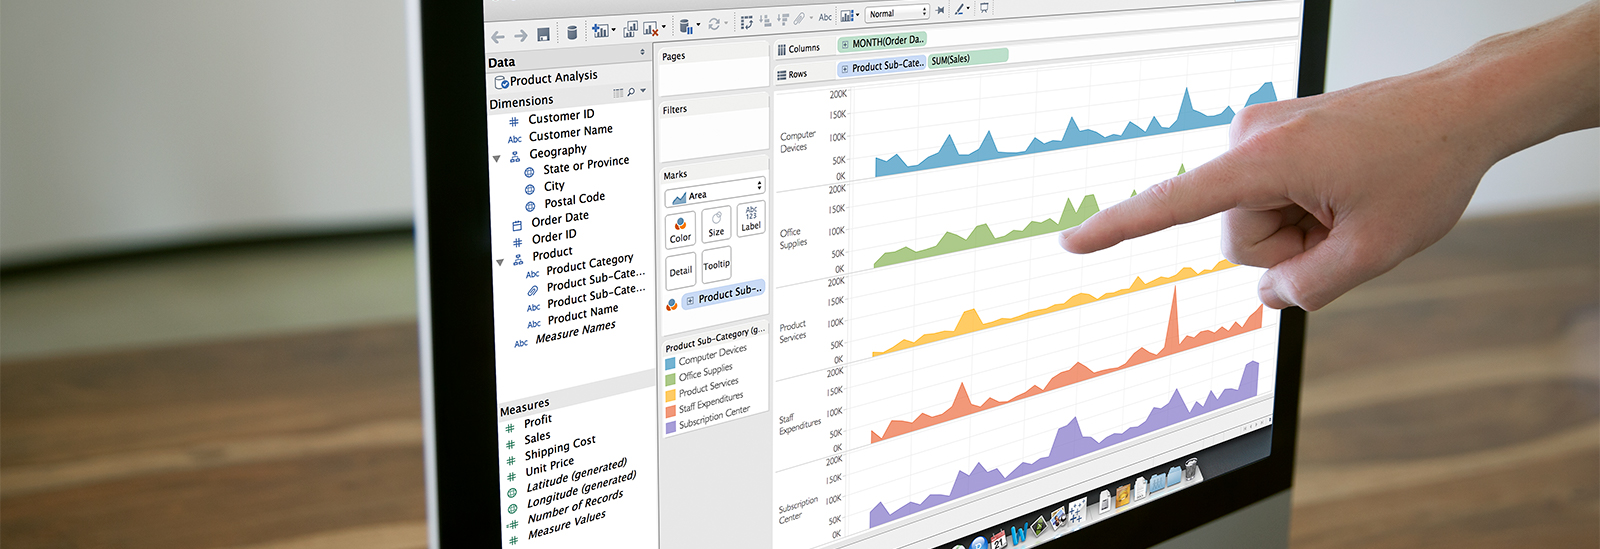This screenshot has height=549, width=1600.
Task: Open the Calendar app in the Dock
Action: (x=1000, y=540)
